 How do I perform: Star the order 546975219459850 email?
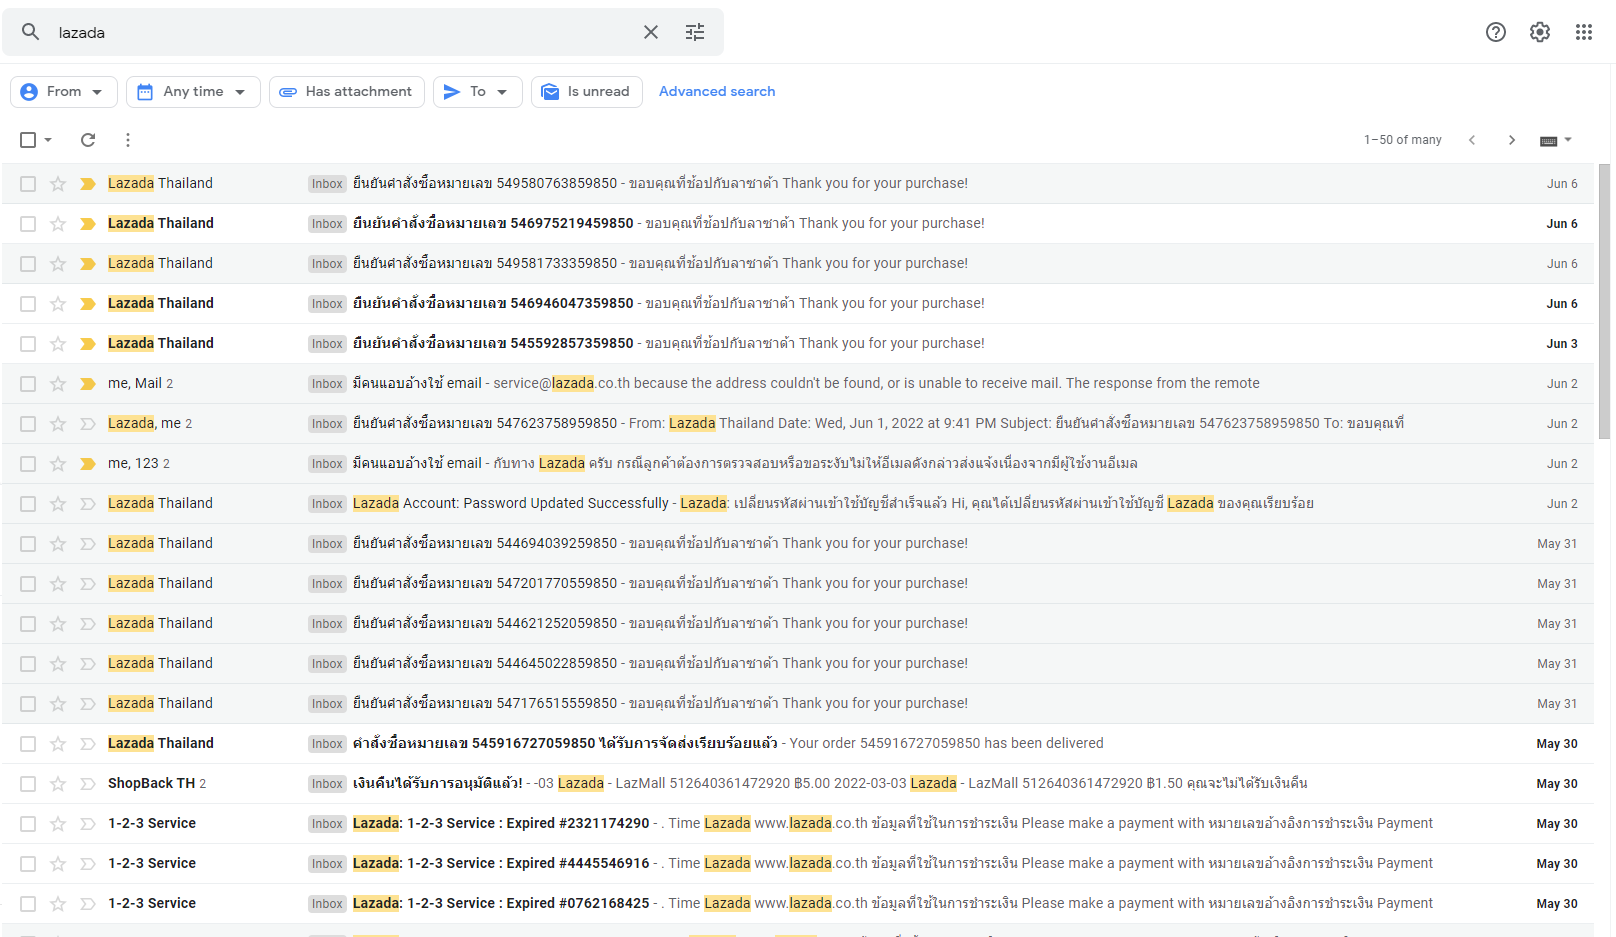tap(58, 224)
